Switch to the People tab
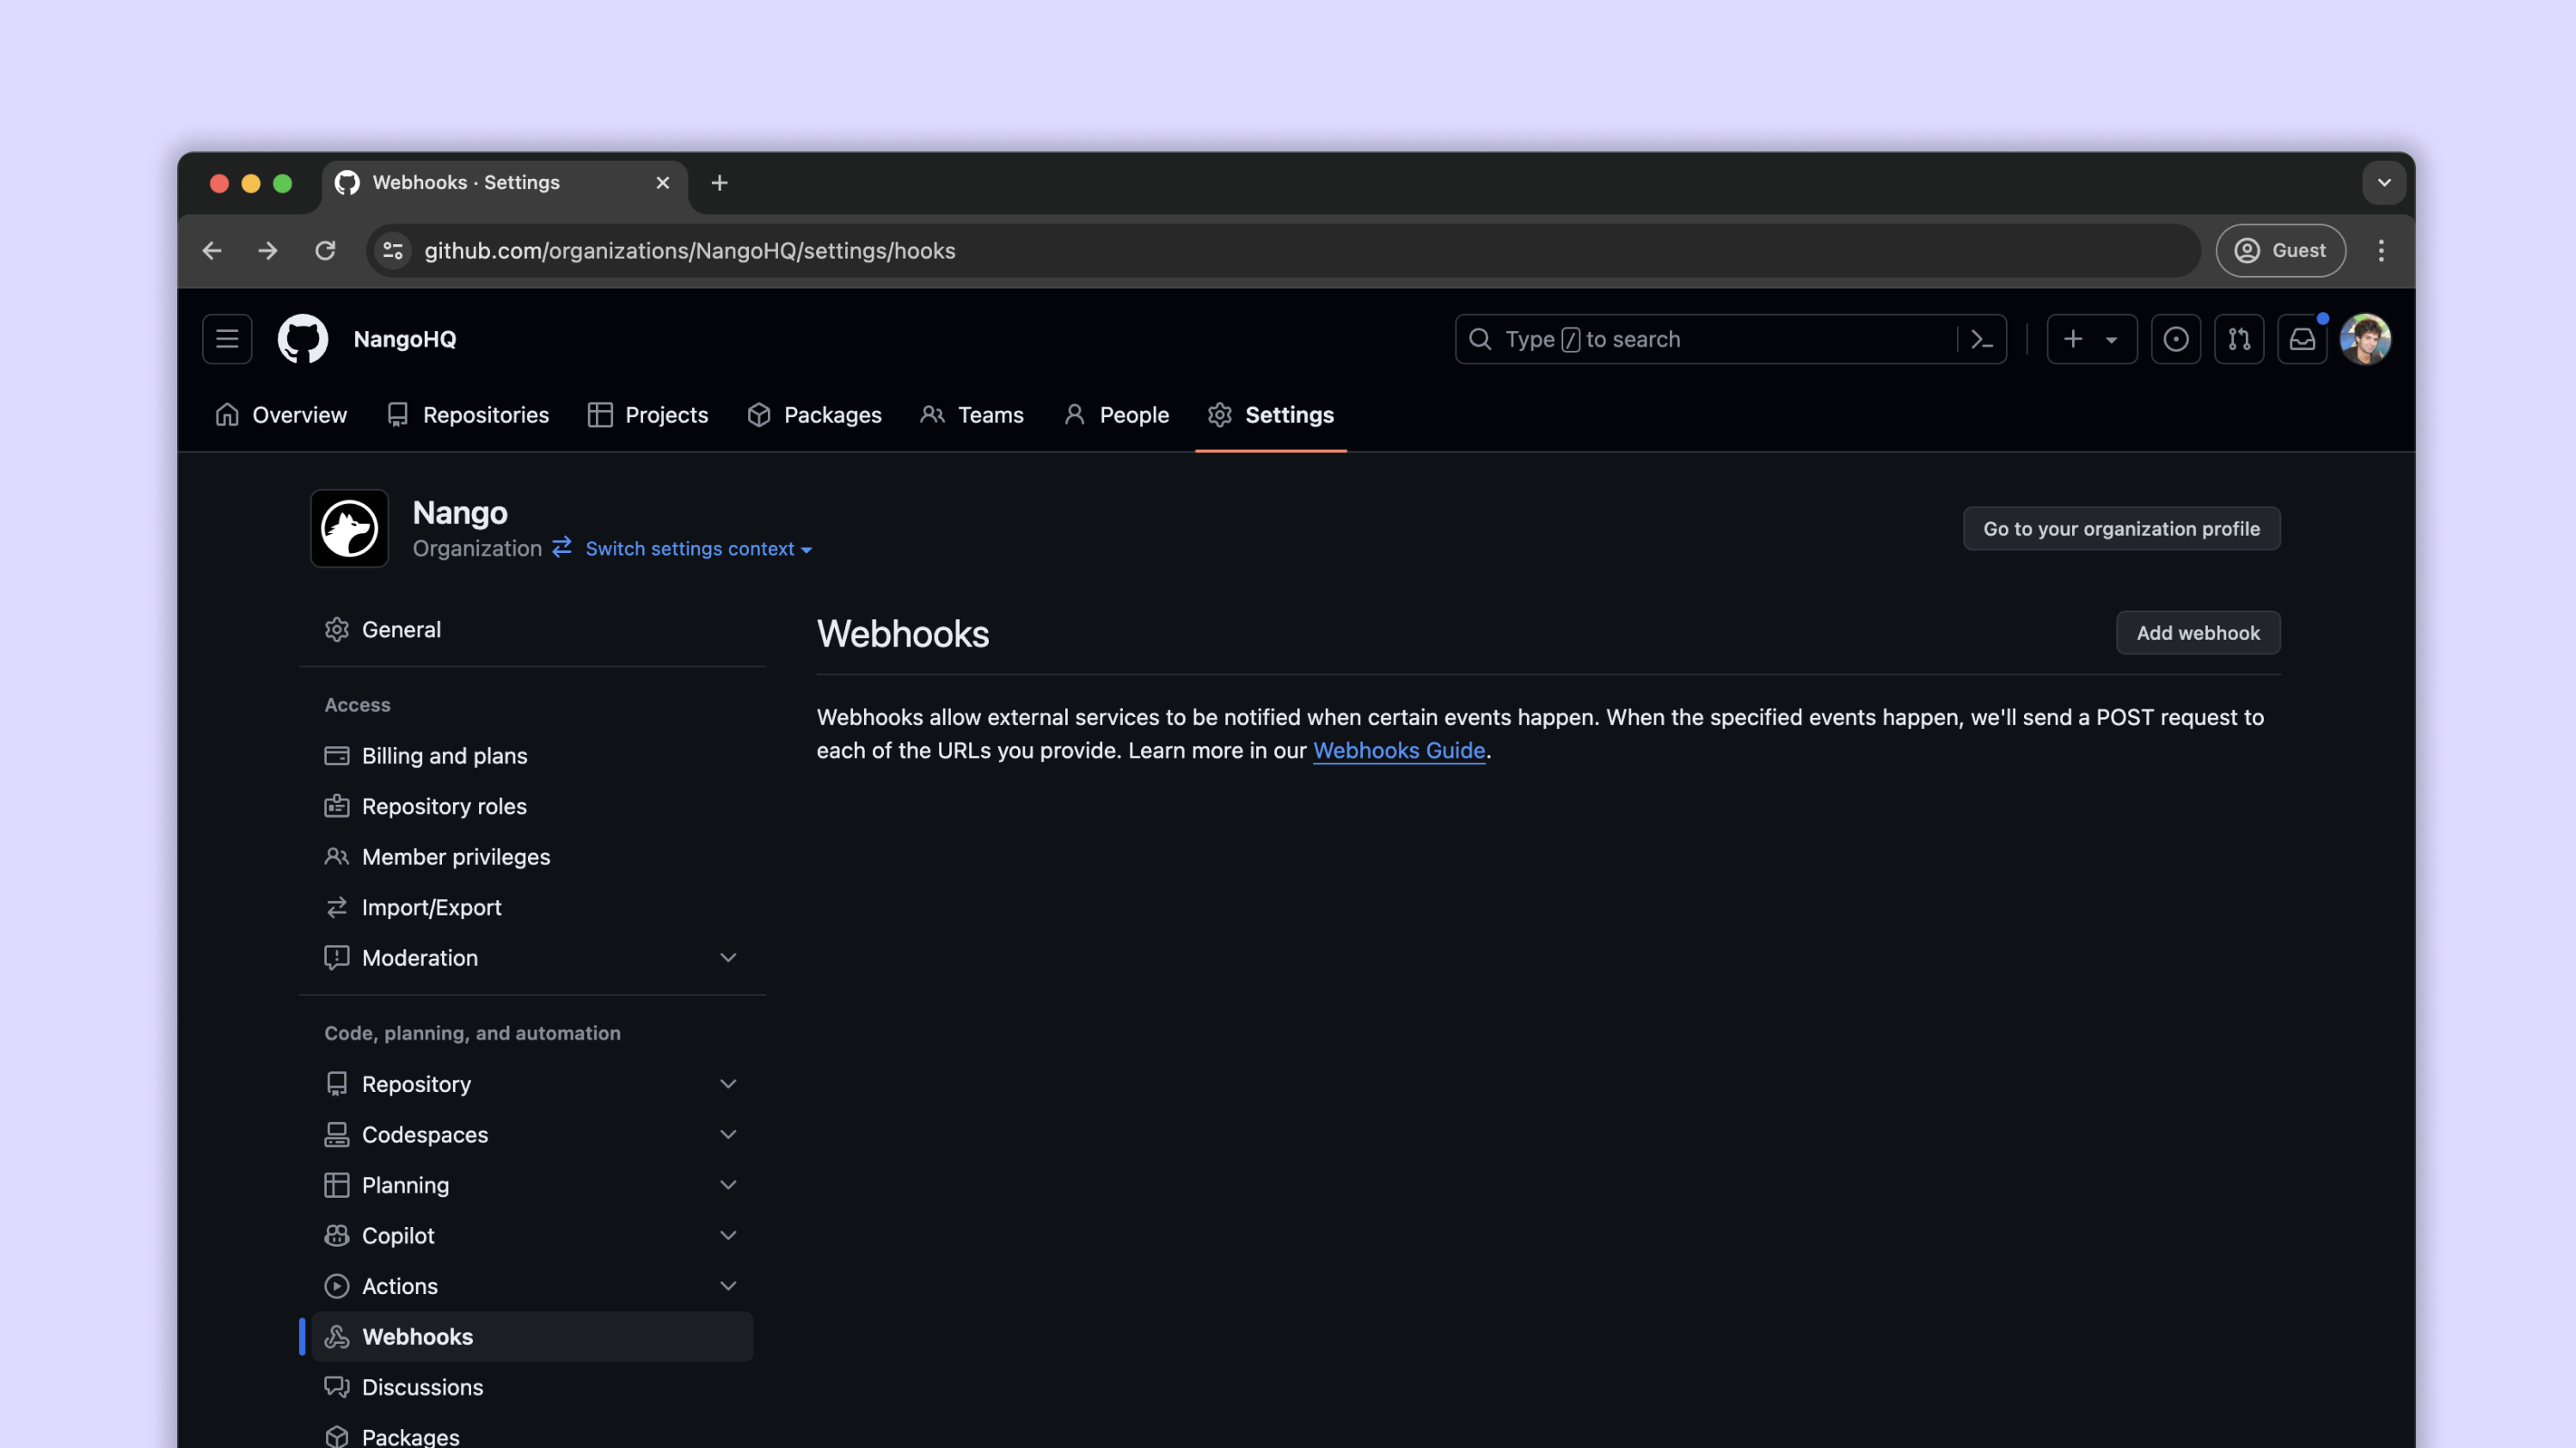The image size is (2576, 1448). tap(1116, 415)
